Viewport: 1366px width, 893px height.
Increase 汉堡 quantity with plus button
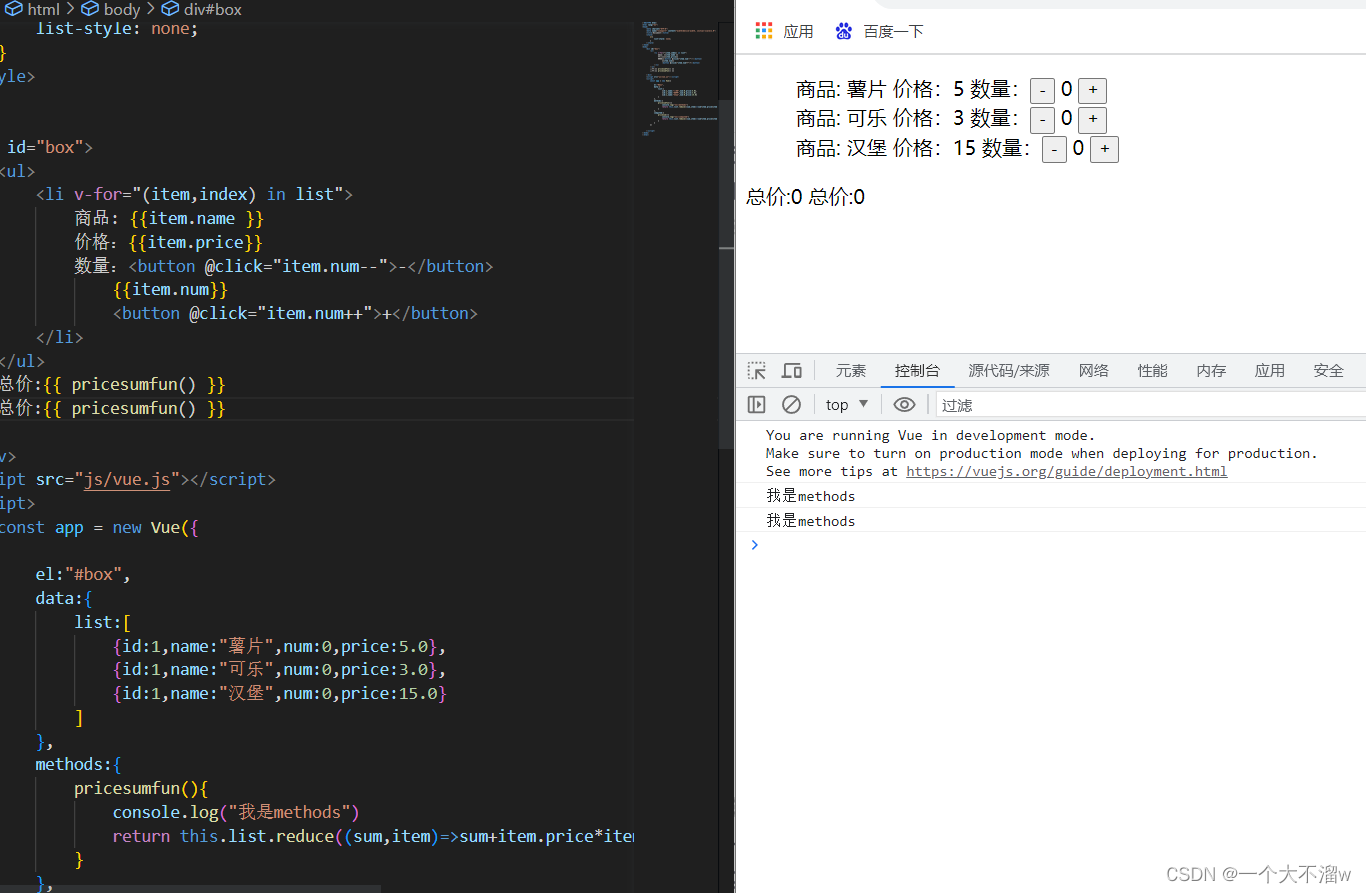pos(1104,148)
